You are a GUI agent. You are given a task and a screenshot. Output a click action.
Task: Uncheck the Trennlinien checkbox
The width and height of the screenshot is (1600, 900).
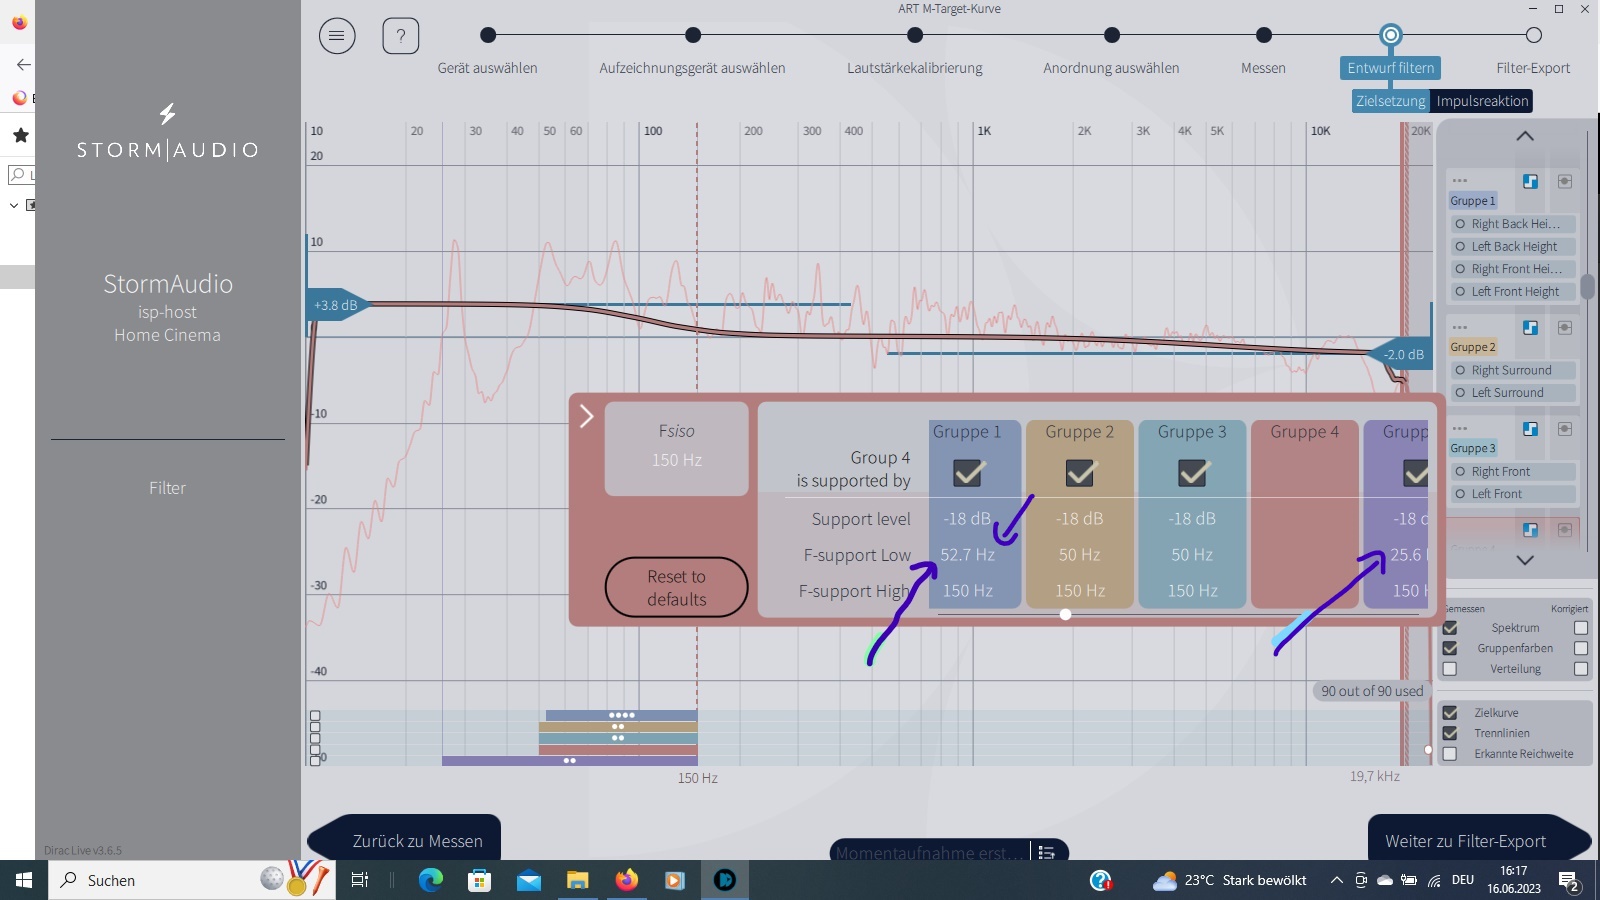click(1450, 733)
